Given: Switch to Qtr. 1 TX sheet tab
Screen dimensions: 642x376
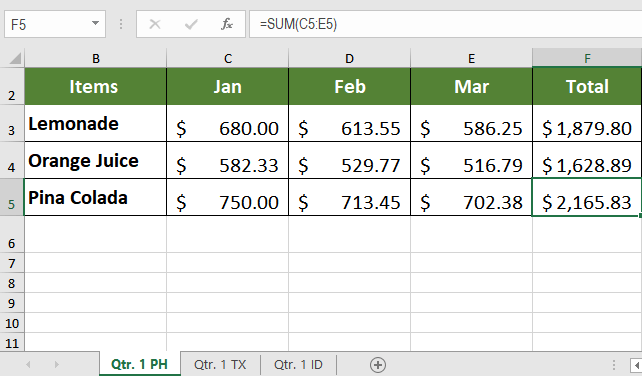Looking at the screenshot, I should [x=220, y=364].
